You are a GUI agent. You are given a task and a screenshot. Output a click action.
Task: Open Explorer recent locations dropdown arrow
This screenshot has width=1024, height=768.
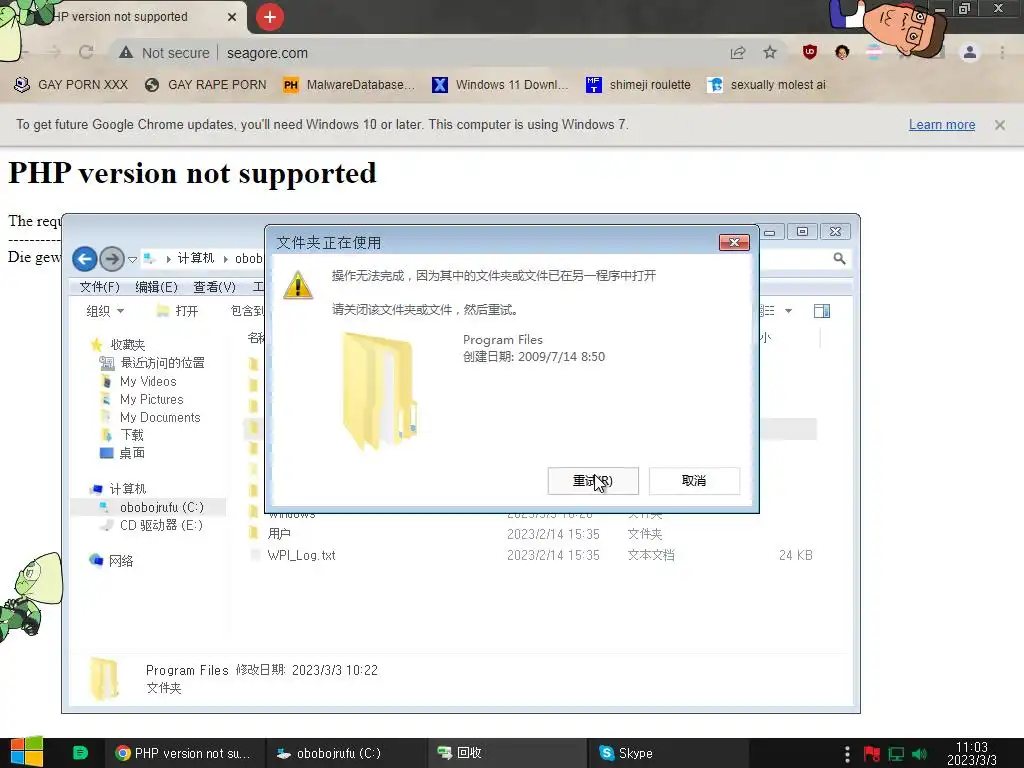(133, 260)
